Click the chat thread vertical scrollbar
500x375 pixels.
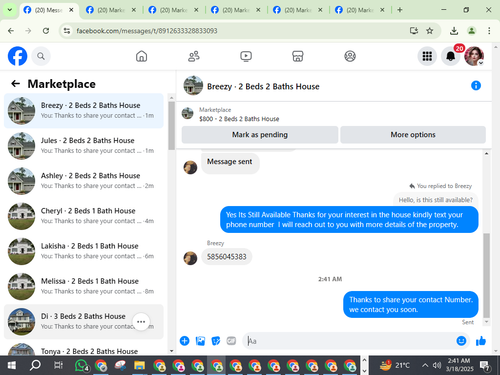pyautogui.click(x=486, y=275)
